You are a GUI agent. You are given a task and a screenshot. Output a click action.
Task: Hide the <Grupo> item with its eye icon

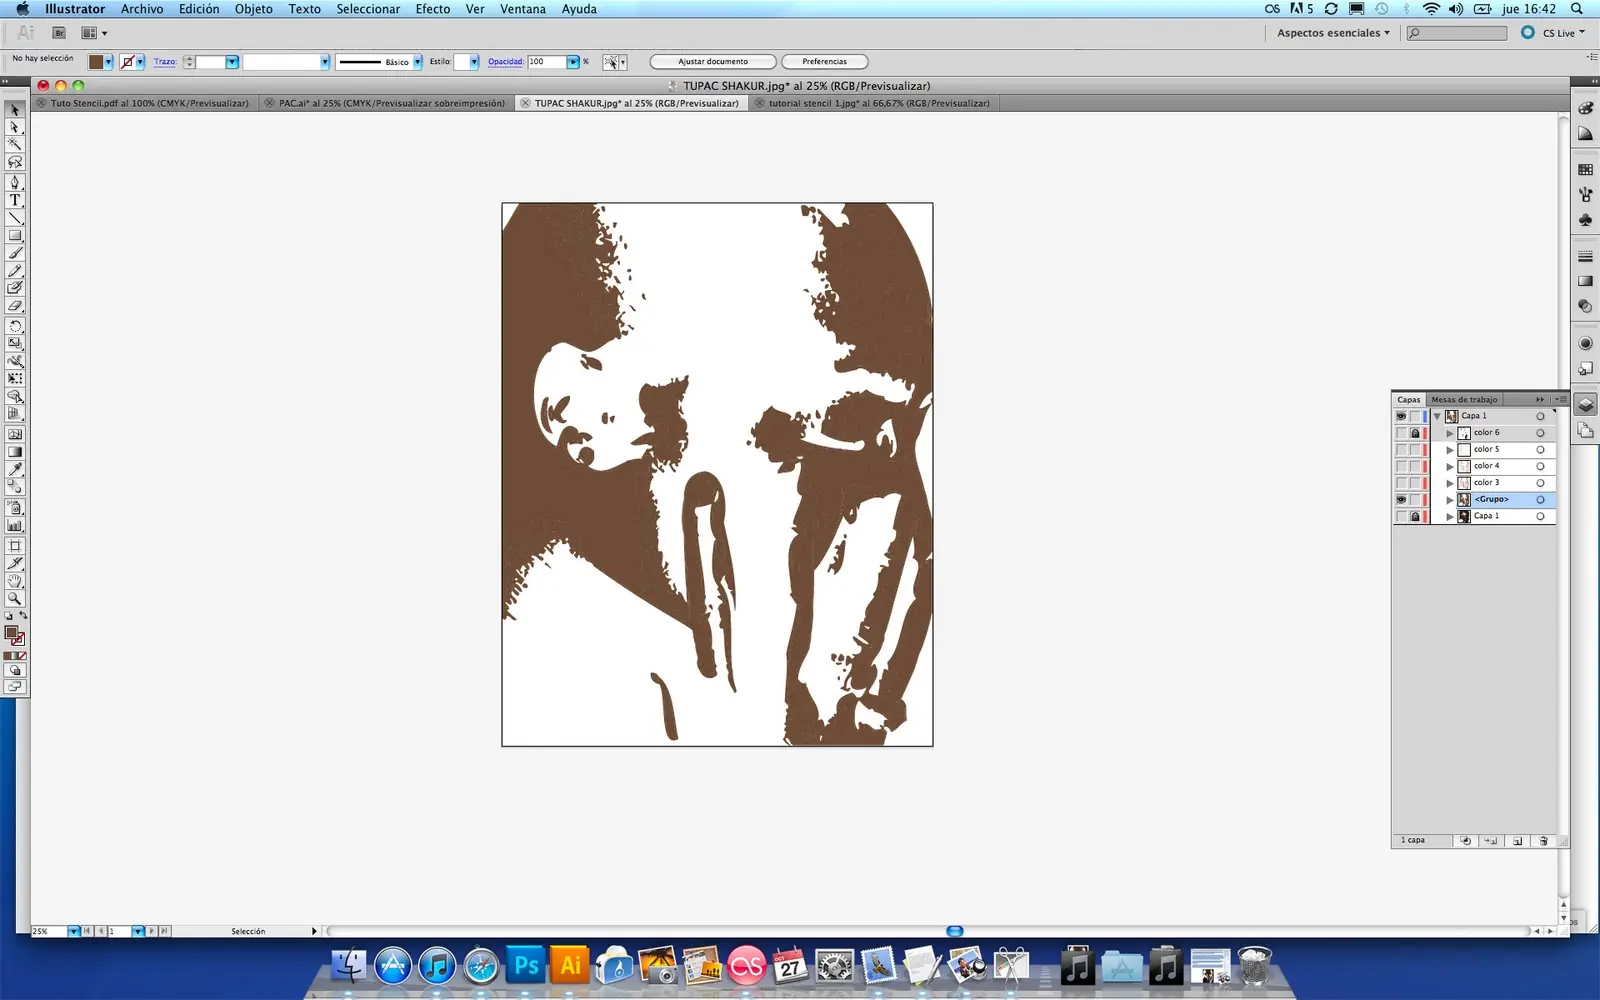pyautogui.click(x=1401, y=500)
